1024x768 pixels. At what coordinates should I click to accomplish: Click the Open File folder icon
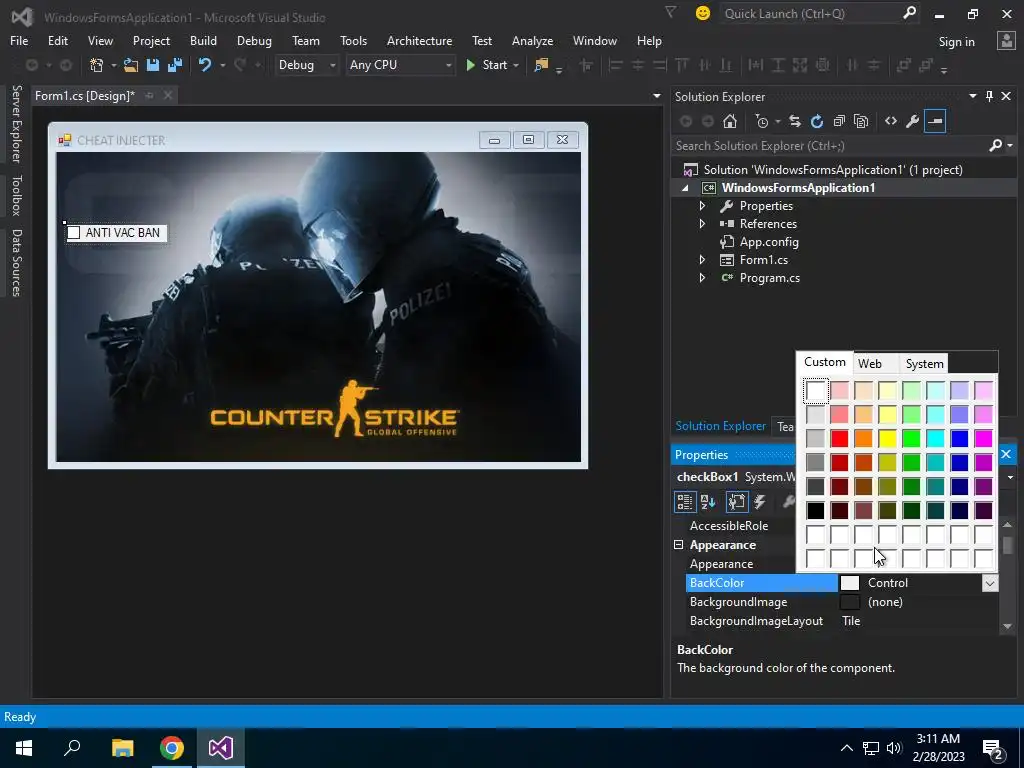[x=131, y=65]
